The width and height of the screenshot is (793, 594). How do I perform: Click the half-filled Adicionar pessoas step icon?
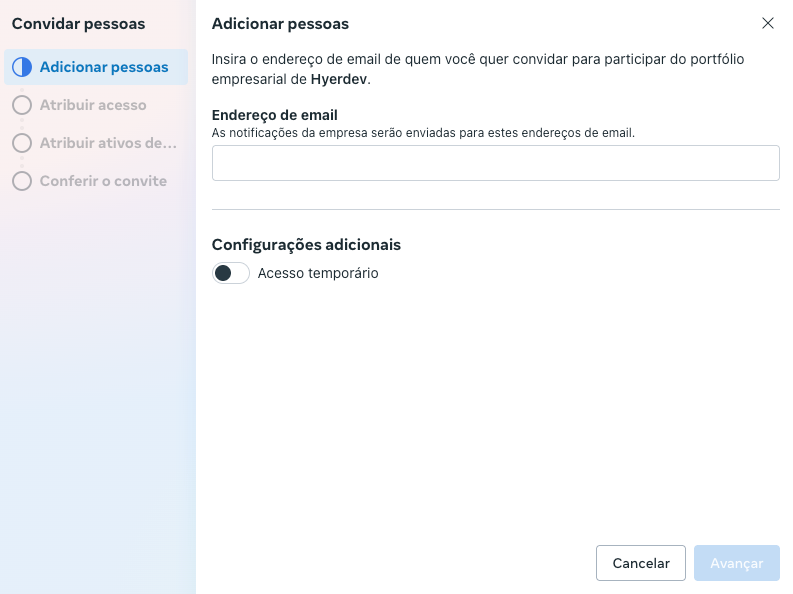point(22,68)
